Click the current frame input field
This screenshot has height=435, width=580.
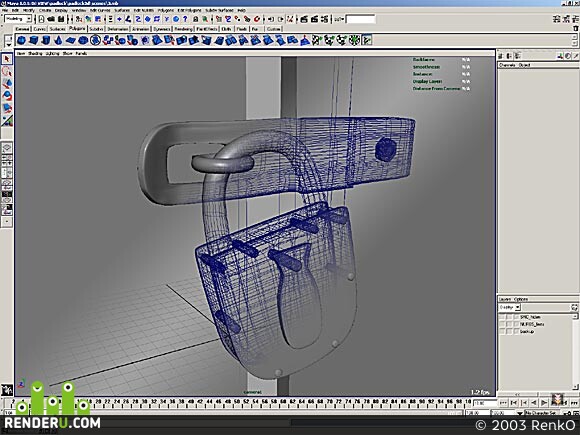(x=485, y=403)
